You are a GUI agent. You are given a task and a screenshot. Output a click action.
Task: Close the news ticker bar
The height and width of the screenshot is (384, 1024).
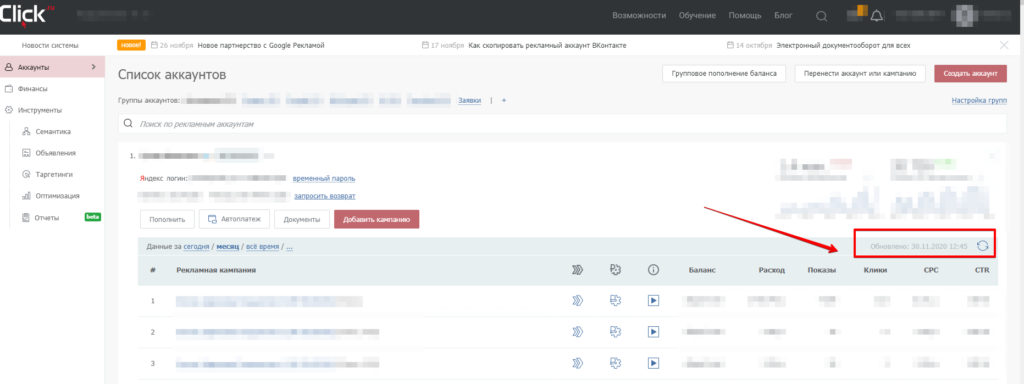[x=1004, y=45]
